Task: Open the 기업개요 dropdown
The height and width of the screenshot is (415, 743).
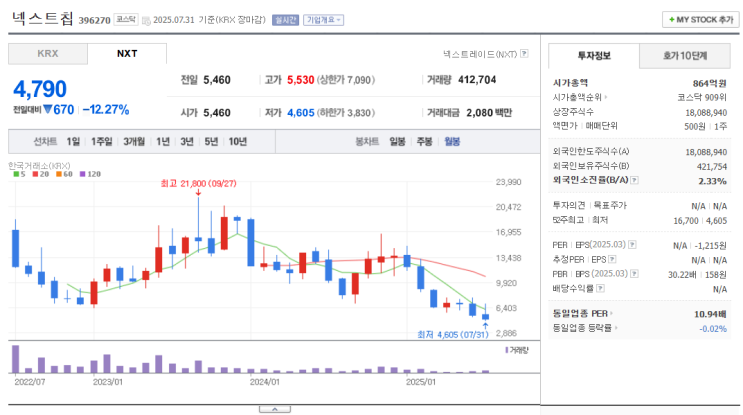Action: click(324, 20)
